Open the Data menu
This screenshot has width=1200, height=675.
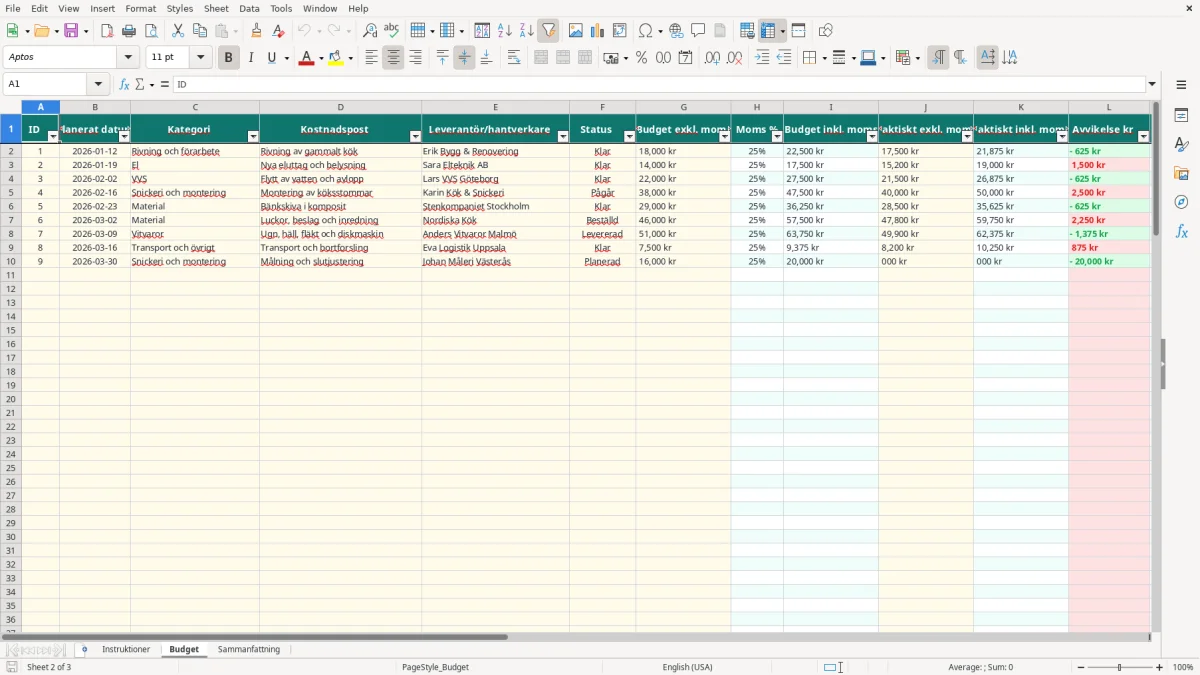(x=249, y=8)
